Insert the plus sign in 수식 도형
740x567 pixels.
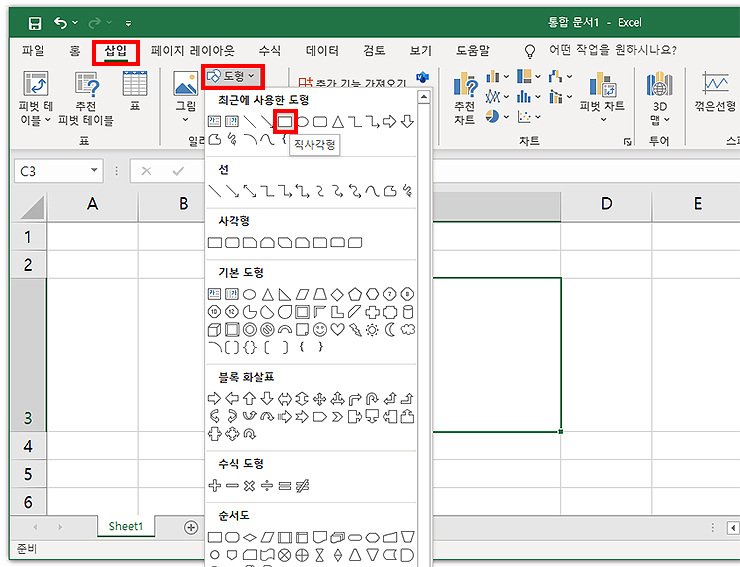point(214,486)
